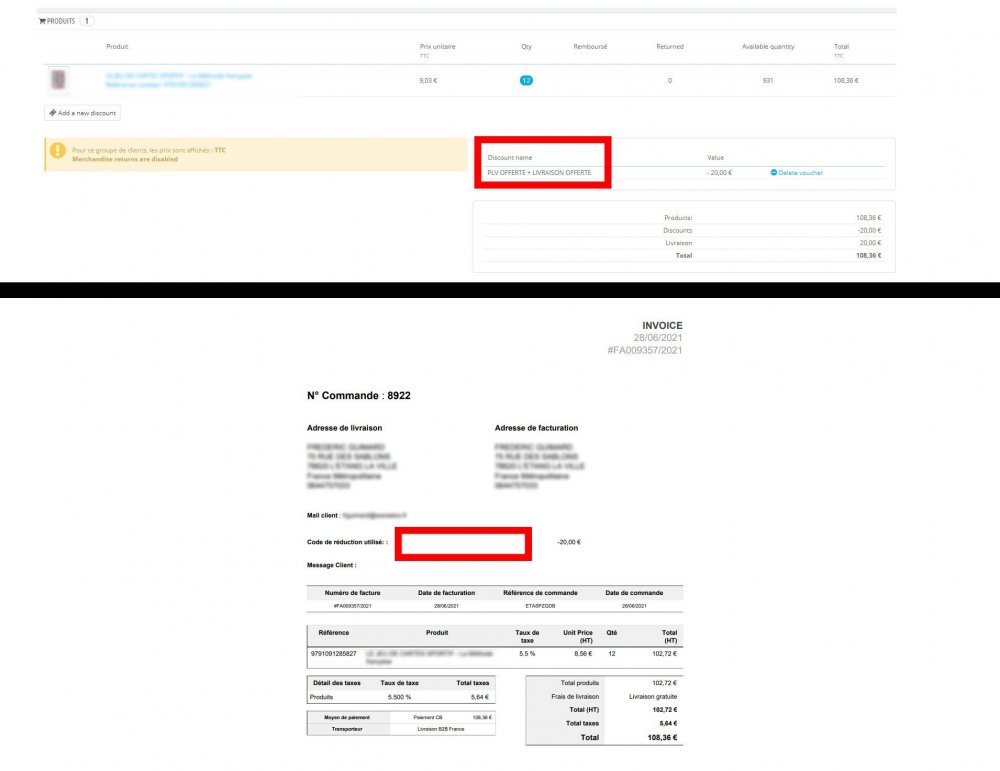Click available quantity value 931
1000x771 pixels.
[x=768, y=80]
